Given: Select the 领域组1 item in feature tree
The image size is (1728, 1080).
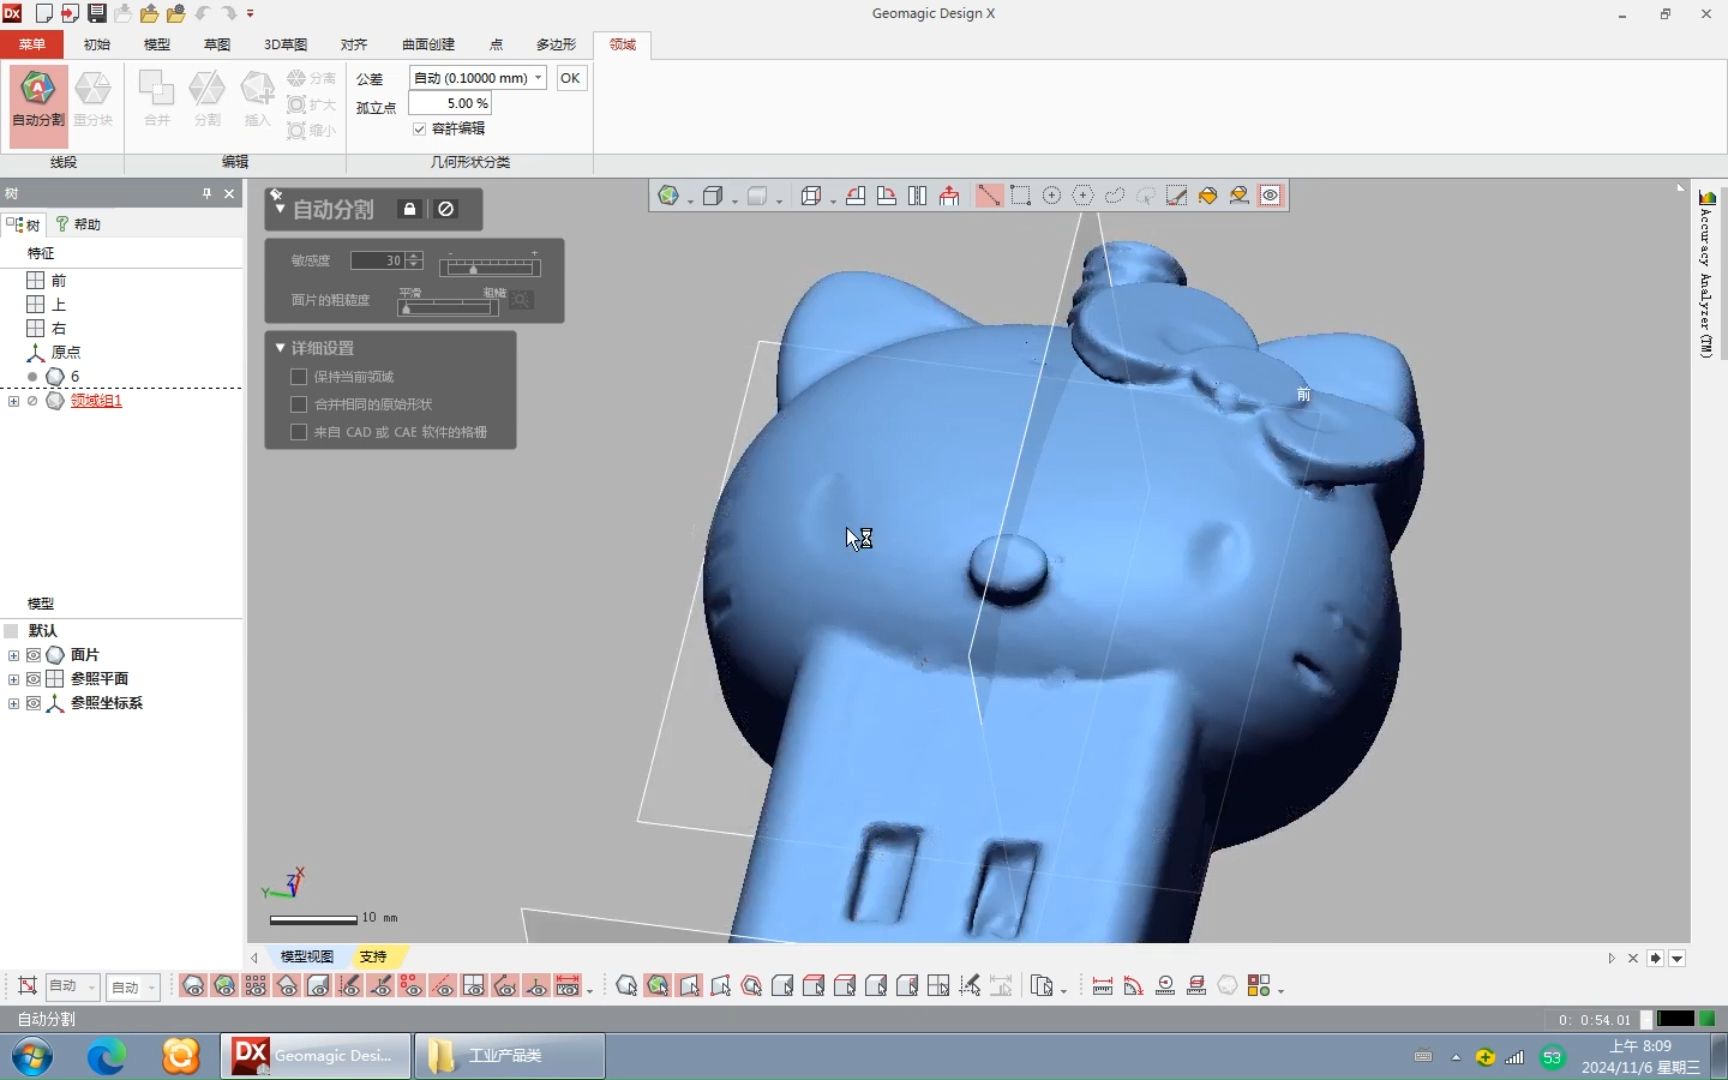Looking at the screenshot, I should tap(96, 401).
